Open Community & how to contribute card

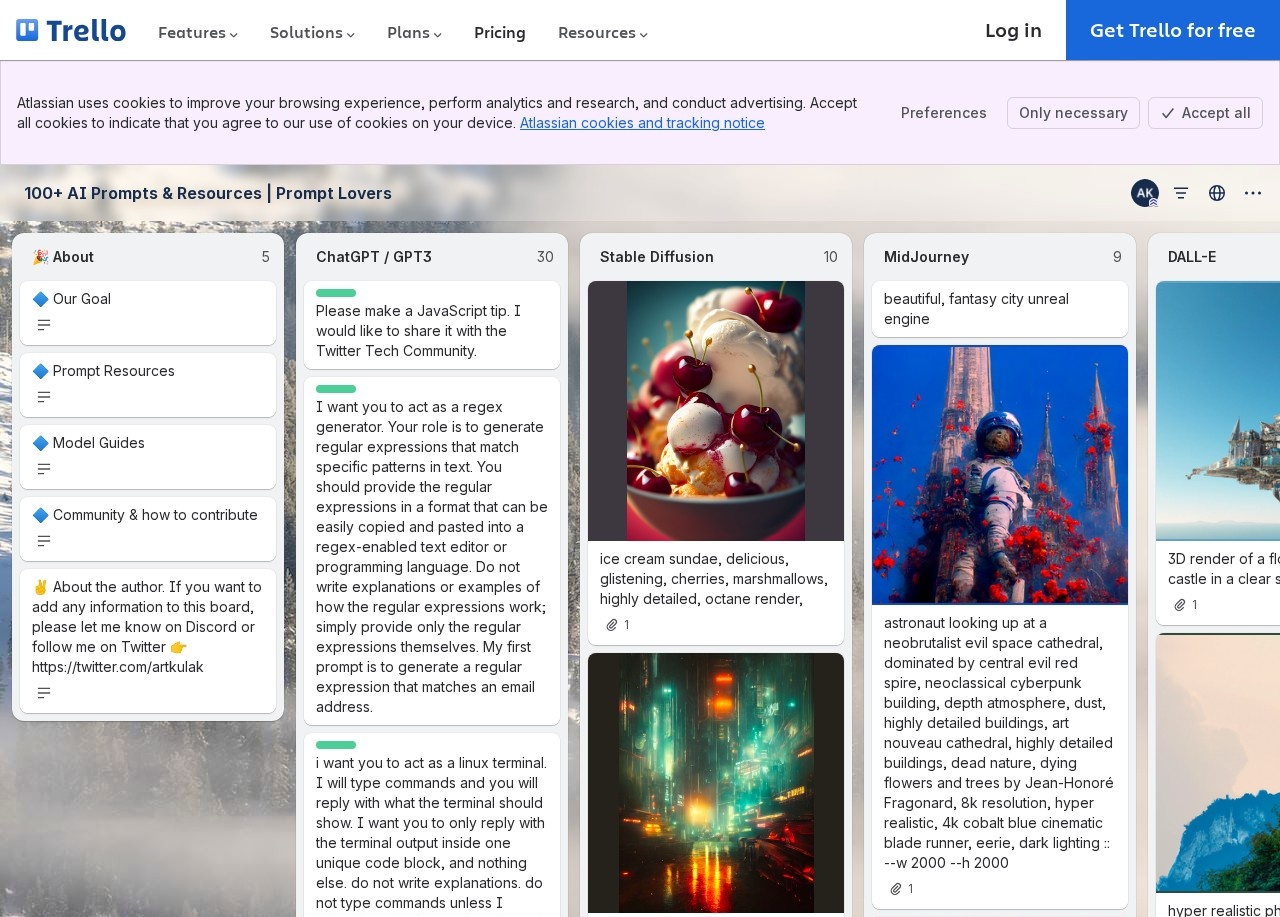148,529
